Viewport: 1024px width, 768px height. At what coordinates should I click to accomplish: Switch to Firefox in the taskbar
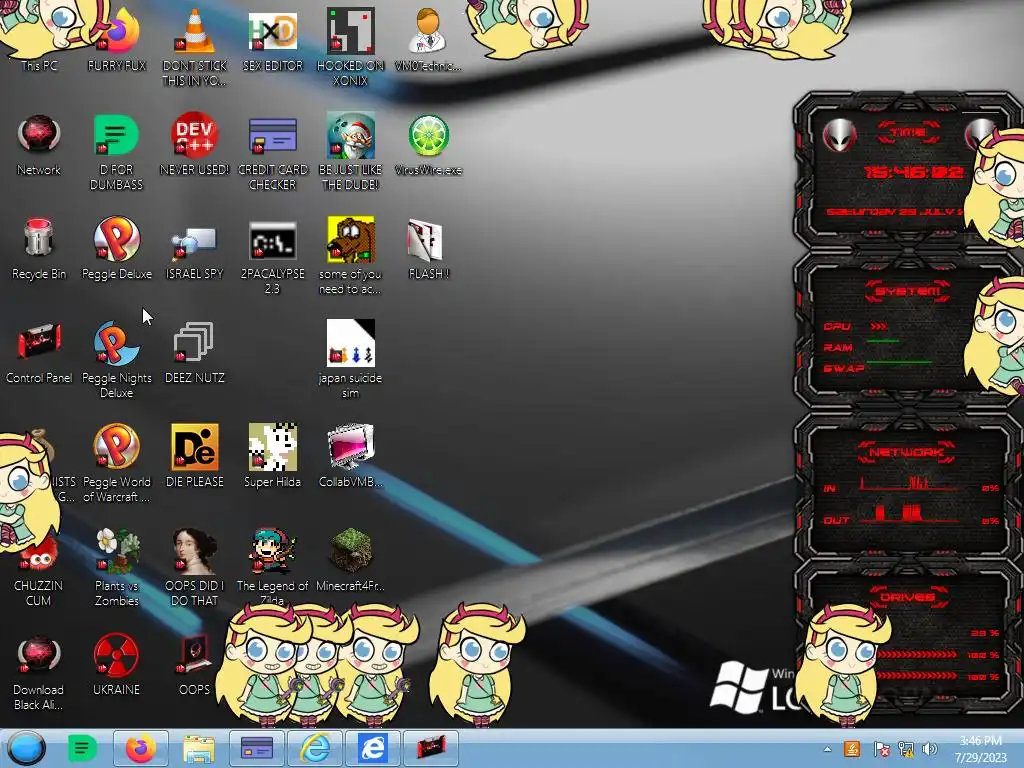point(141,748)
